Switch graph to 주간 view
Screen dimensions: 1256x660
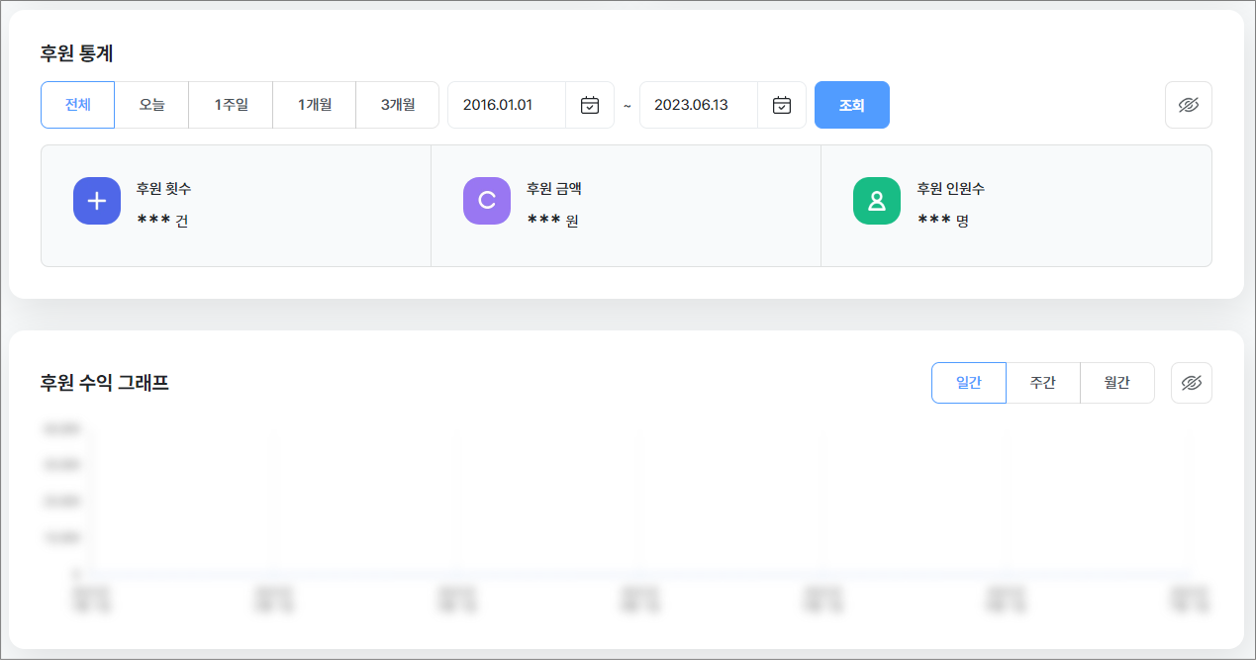pos(1043,383)
